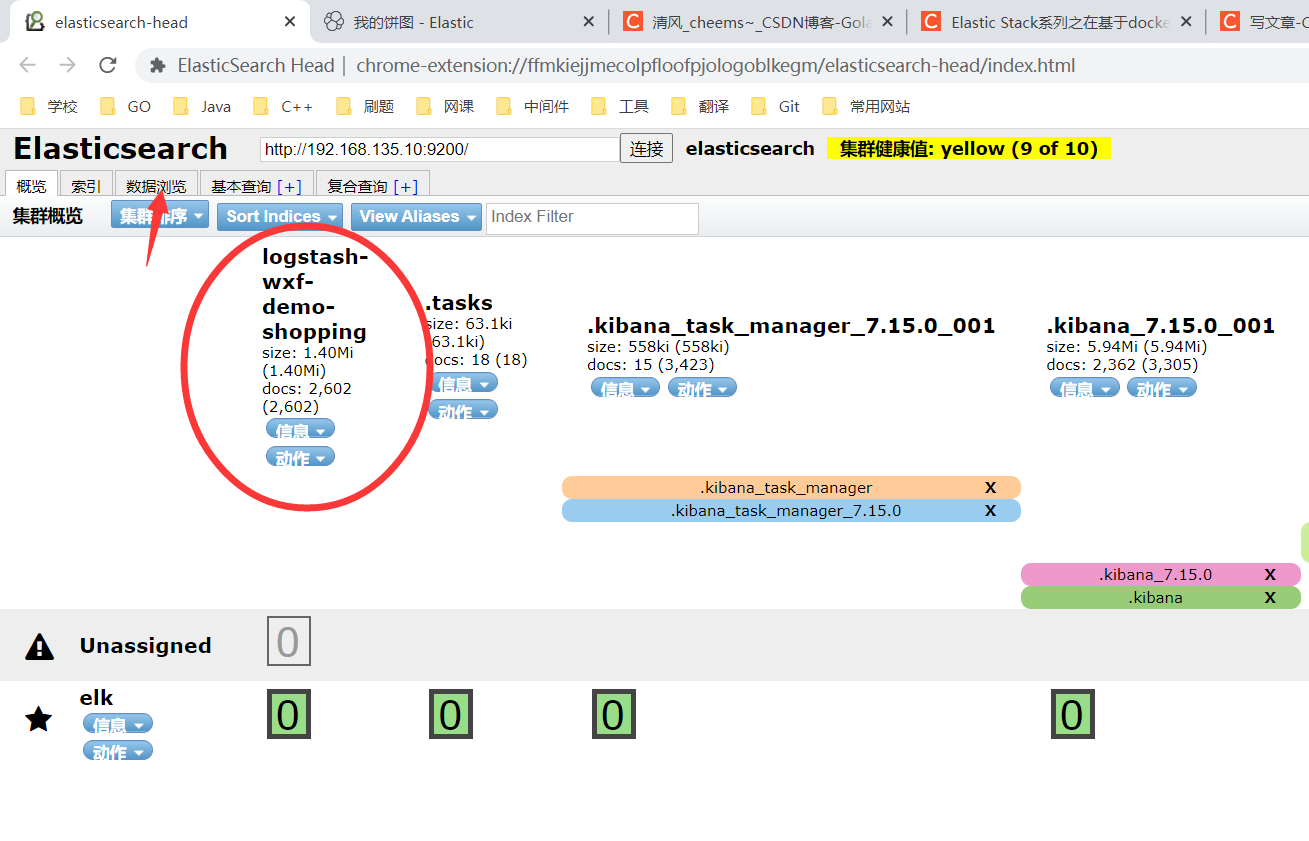Open 信息 dropdown for .kibana_7.15.0_001

click(1085, 388)
